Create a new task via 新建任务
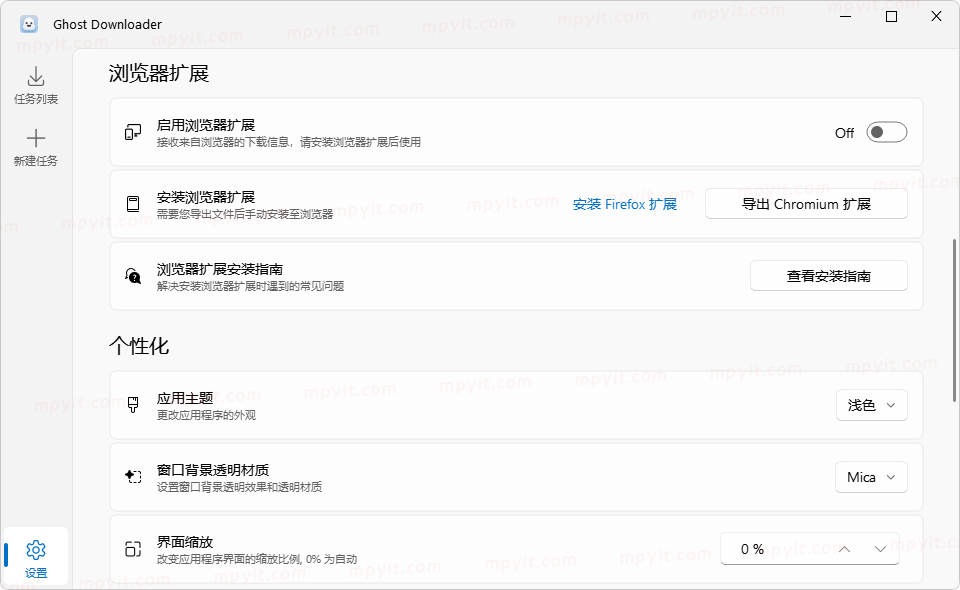This screenshot has width=960, height=590. pyautogui.click(x=36, y=148)
